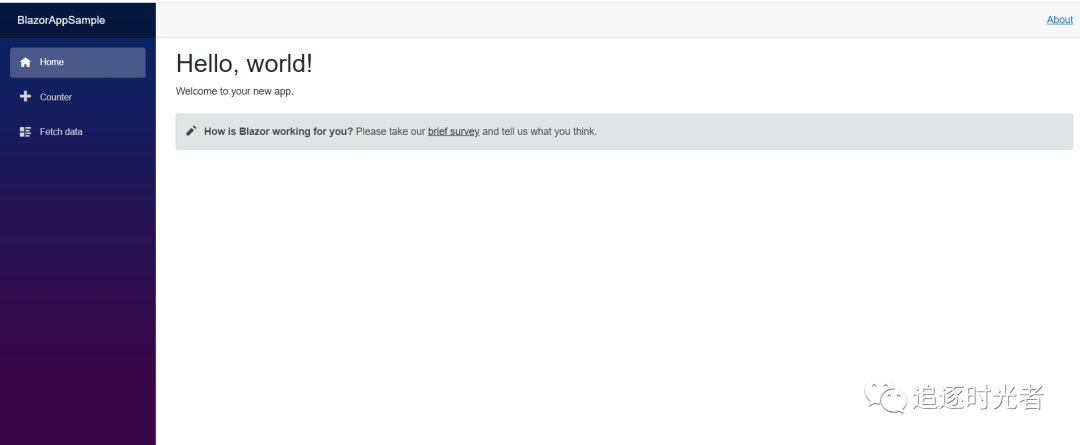Click the empty purple area of the sidebar
The width and height of the screenshot is (1080, 445).
pyautogui.click(x=77, y=300)
